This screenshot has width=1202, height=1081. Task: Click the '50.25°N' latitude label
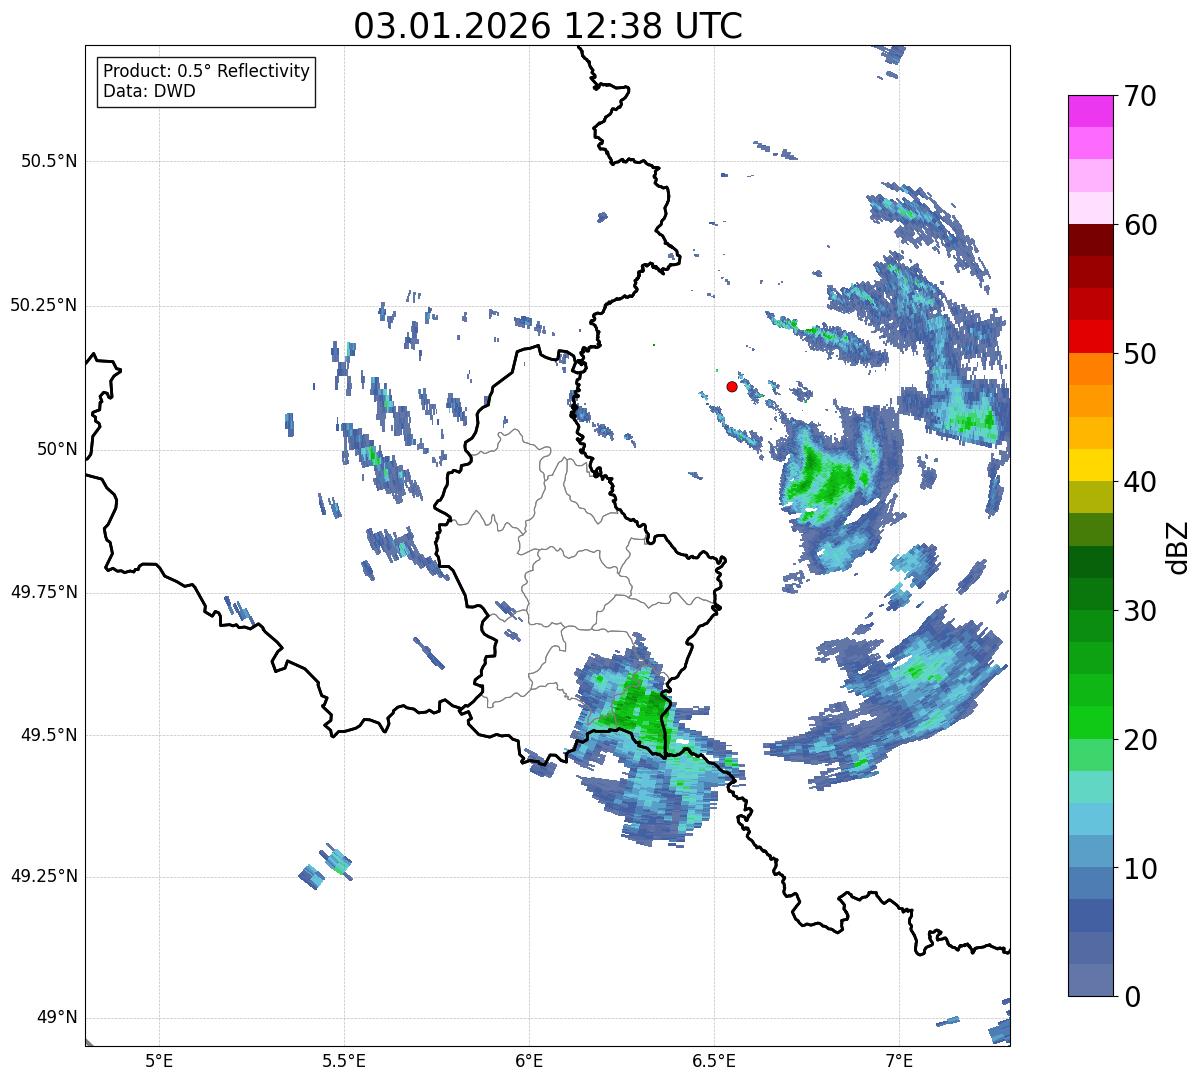(x=43, y=305)
